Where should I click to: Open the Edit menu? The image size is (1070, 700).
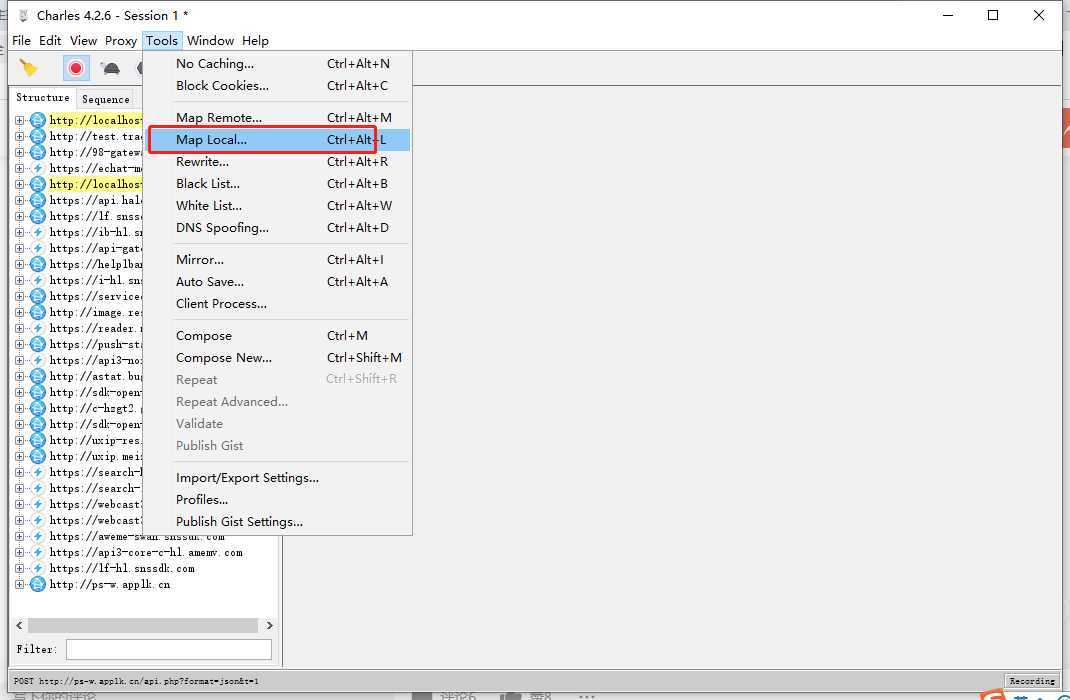click(50, 41)
